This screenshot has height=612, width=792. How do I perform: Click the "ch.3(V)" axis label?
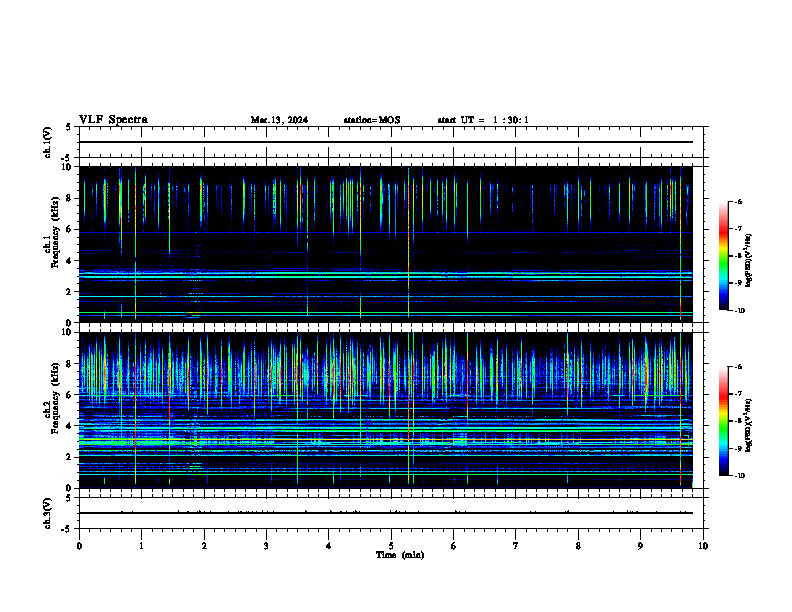click(x=47, y=513)
